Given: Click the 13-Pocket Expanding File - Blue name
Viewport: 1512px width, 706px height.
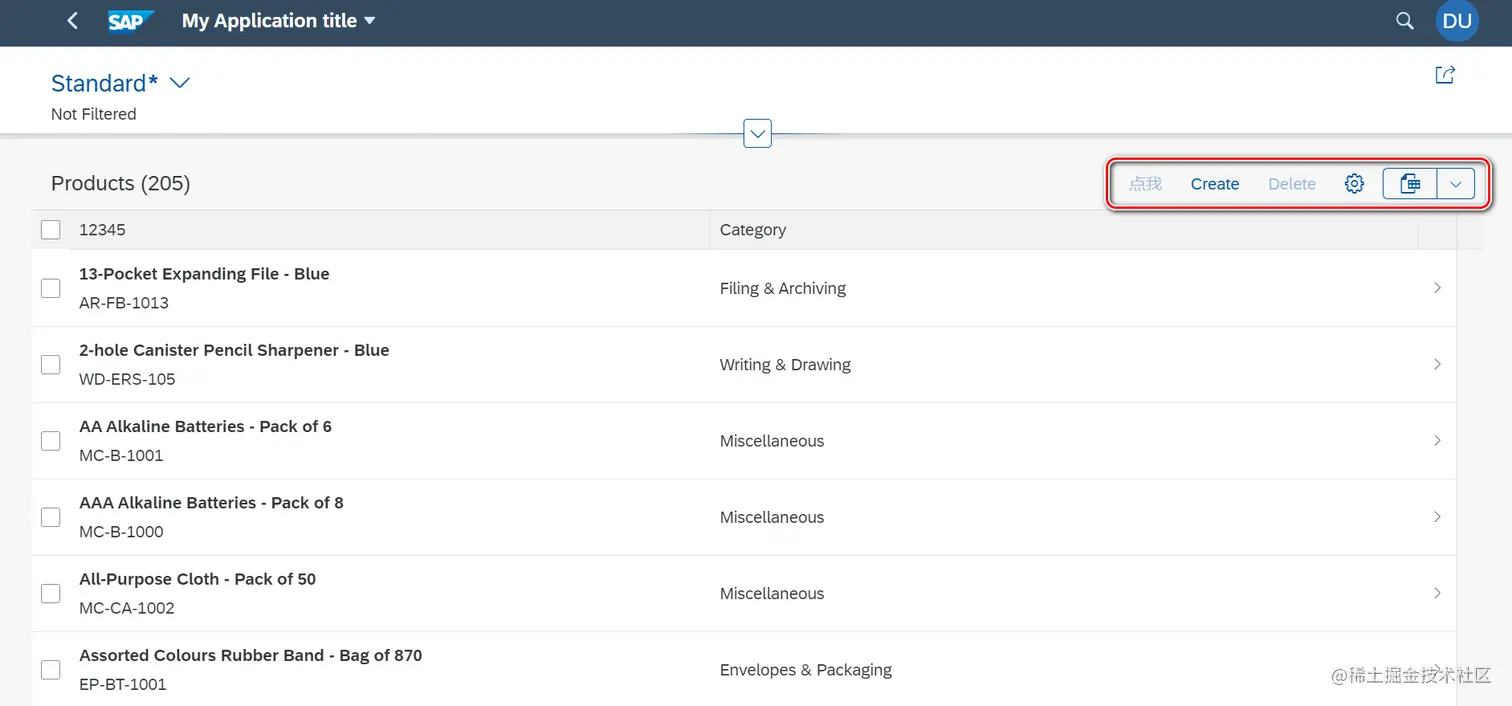Looking at the screenshot, I should click(204, 274).
